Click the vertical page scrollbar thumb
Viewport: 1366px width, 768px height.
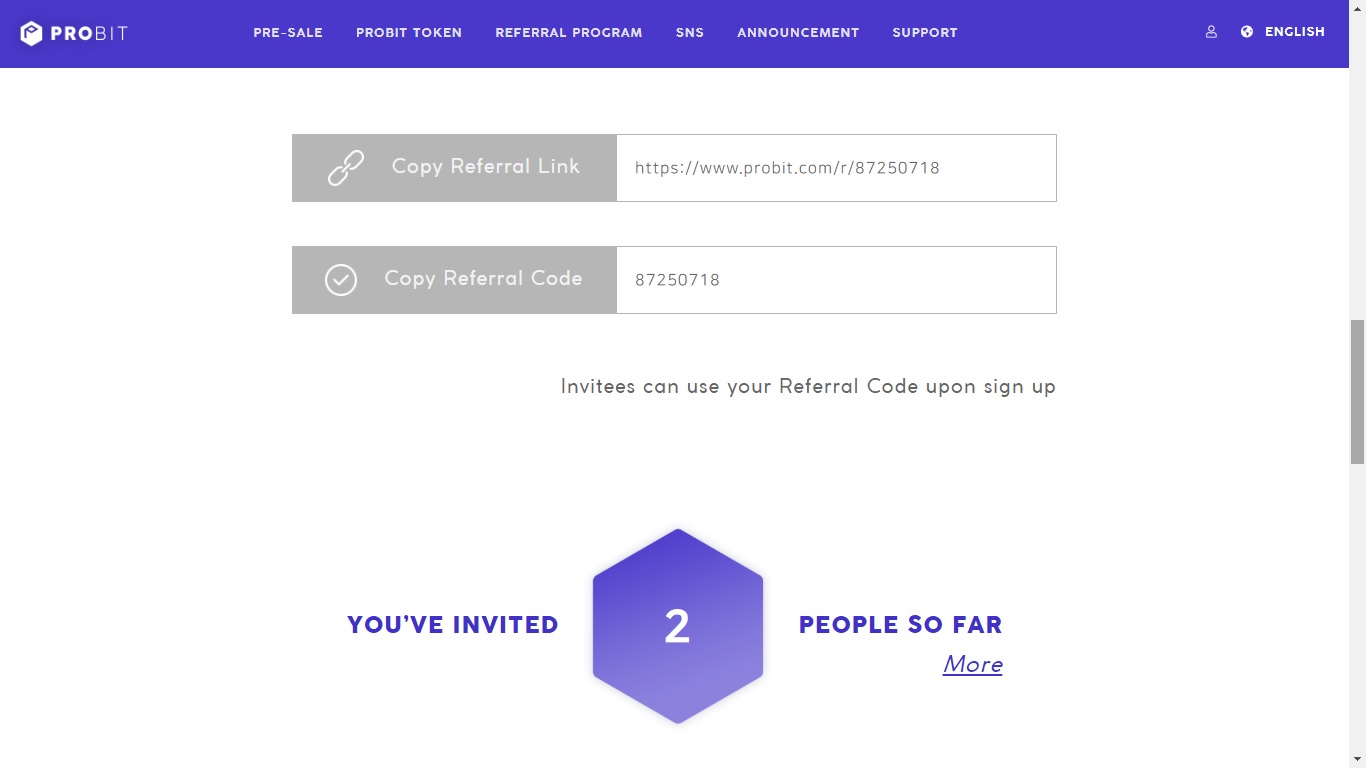pyautogui.click(x=1357, y=390)
